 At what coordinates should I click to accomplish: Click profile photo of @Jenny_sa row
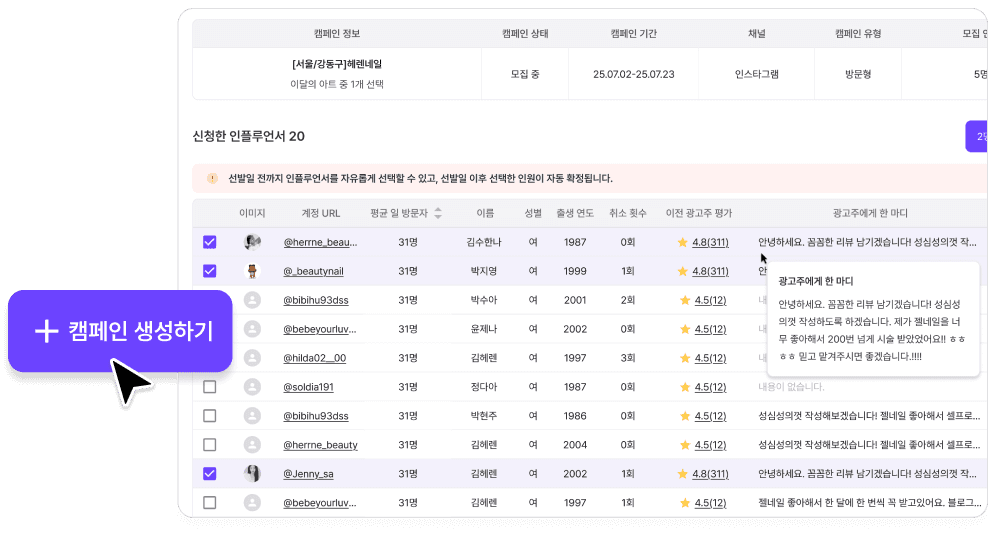pos(252,473)
